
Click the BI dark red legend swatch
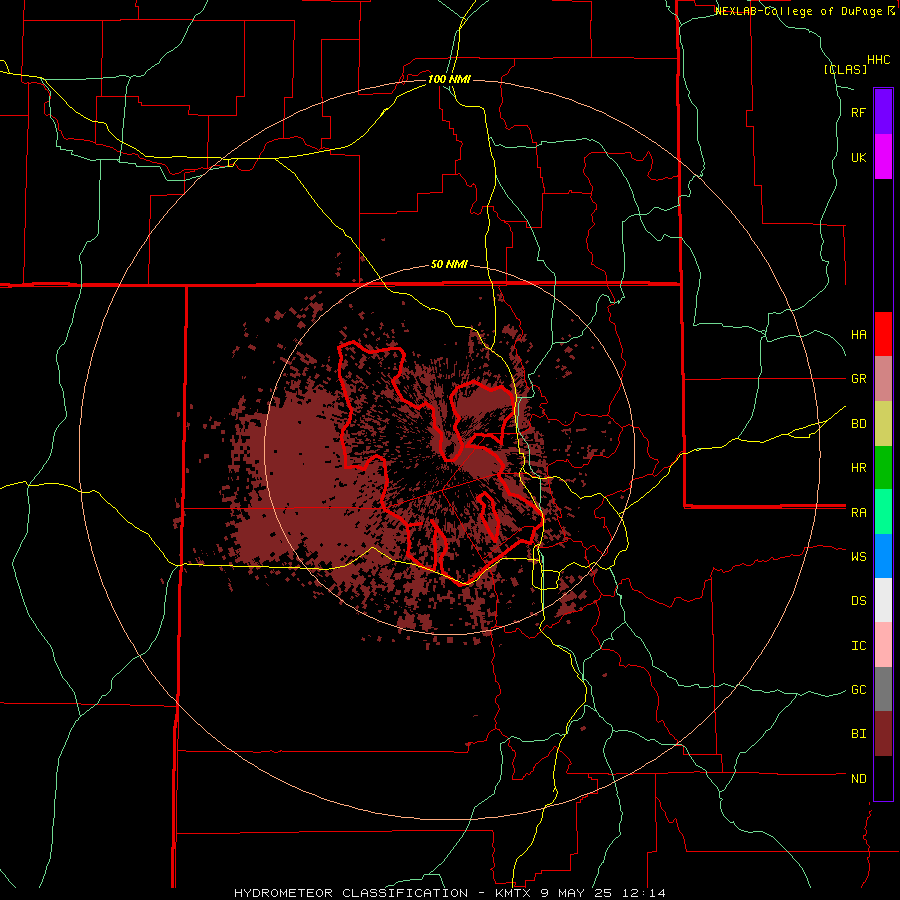883,734
